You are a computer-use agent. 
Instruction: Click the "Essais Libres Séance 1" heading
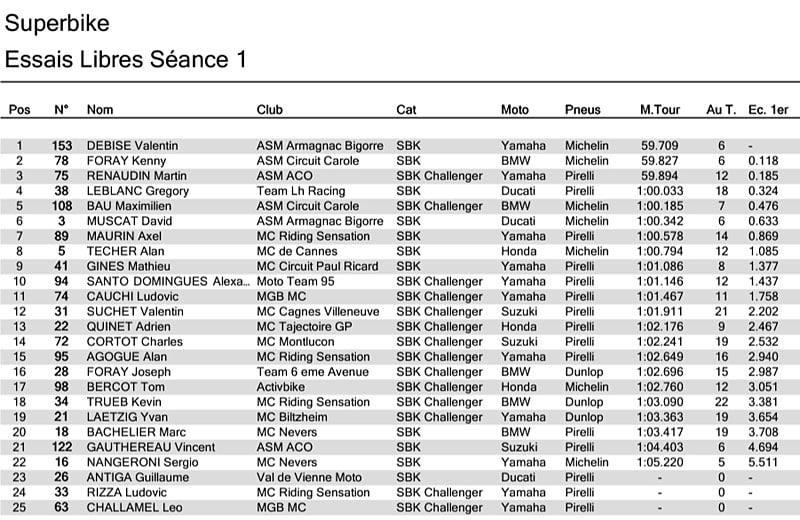pyautogui.click(x=125, y=59)
